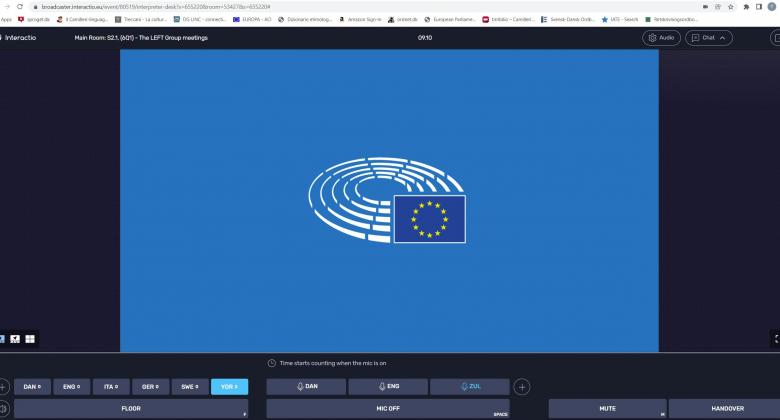Image resolution: width=780 pixels, height=420 pixels.
Task: Click the '09:10' clock text
Action: coord(425,38)
